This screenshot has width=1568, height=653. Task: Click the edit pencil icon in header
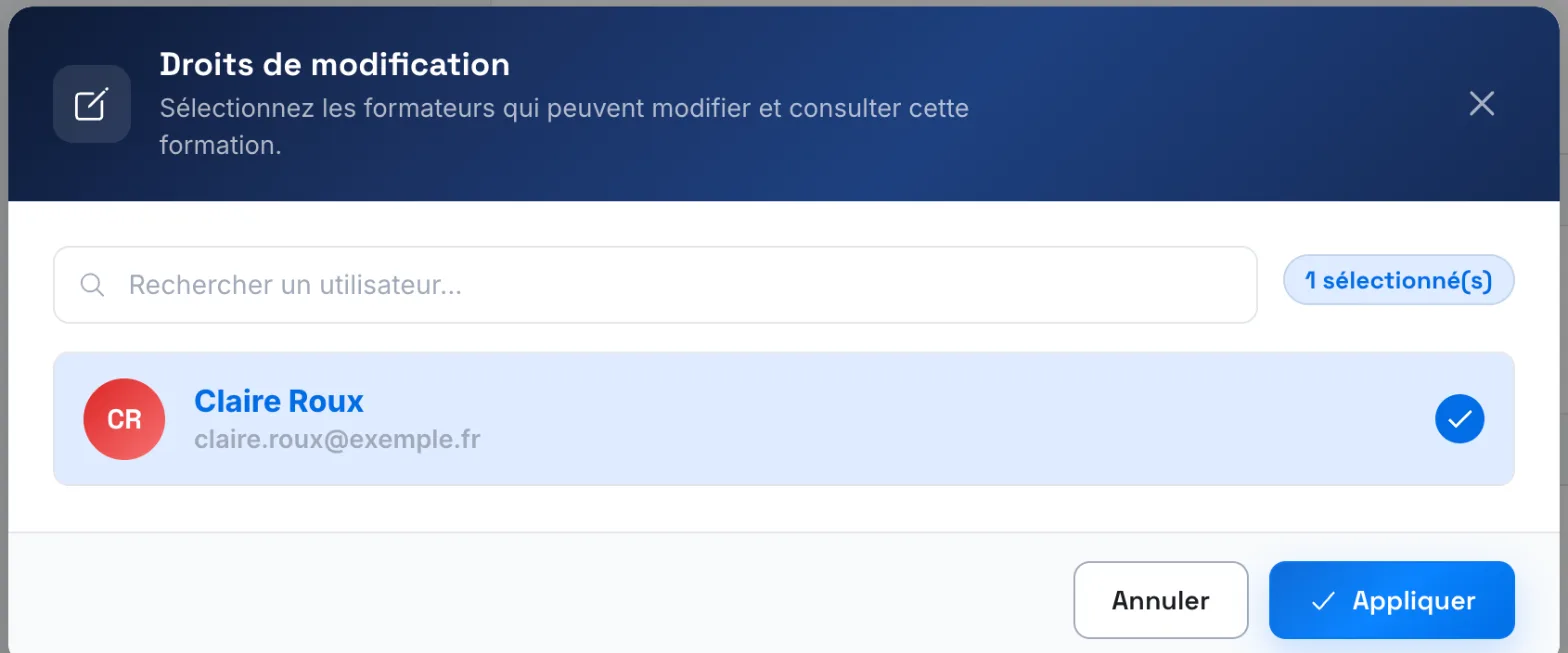coord(92,104)
